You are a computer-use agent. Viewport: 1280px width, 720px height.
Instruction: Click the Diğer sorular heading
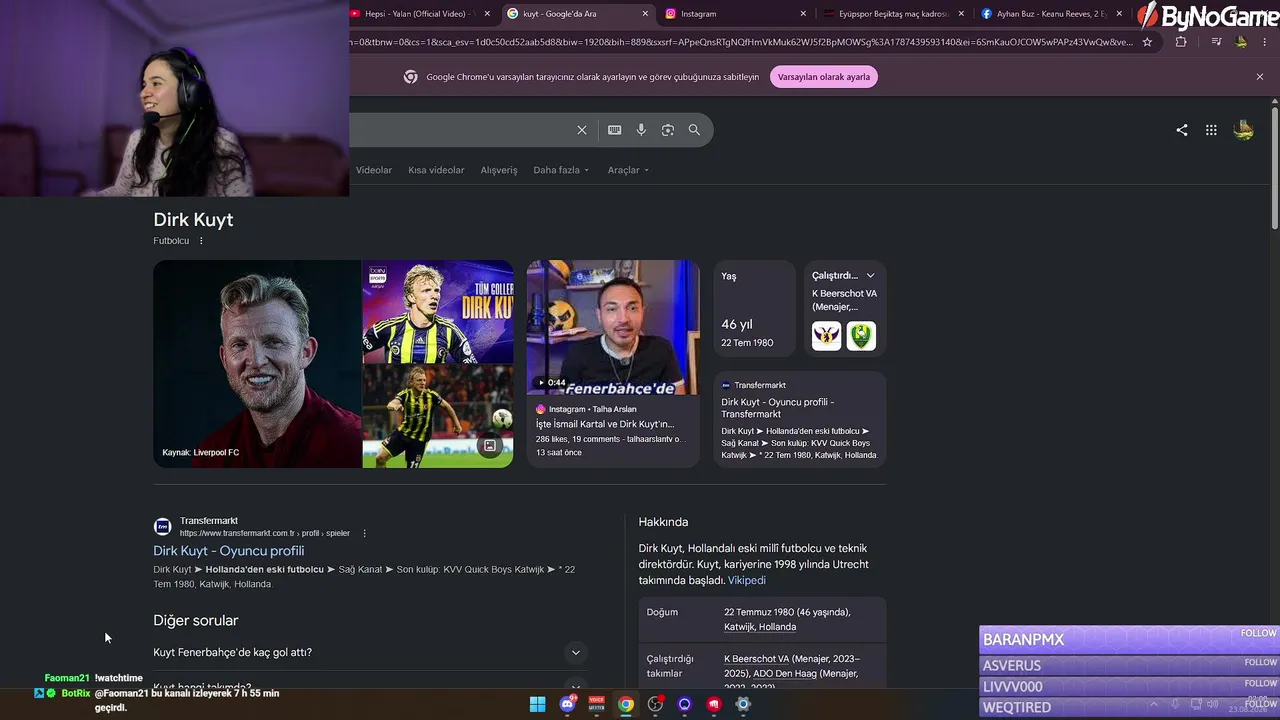click(x=196, y=621)
